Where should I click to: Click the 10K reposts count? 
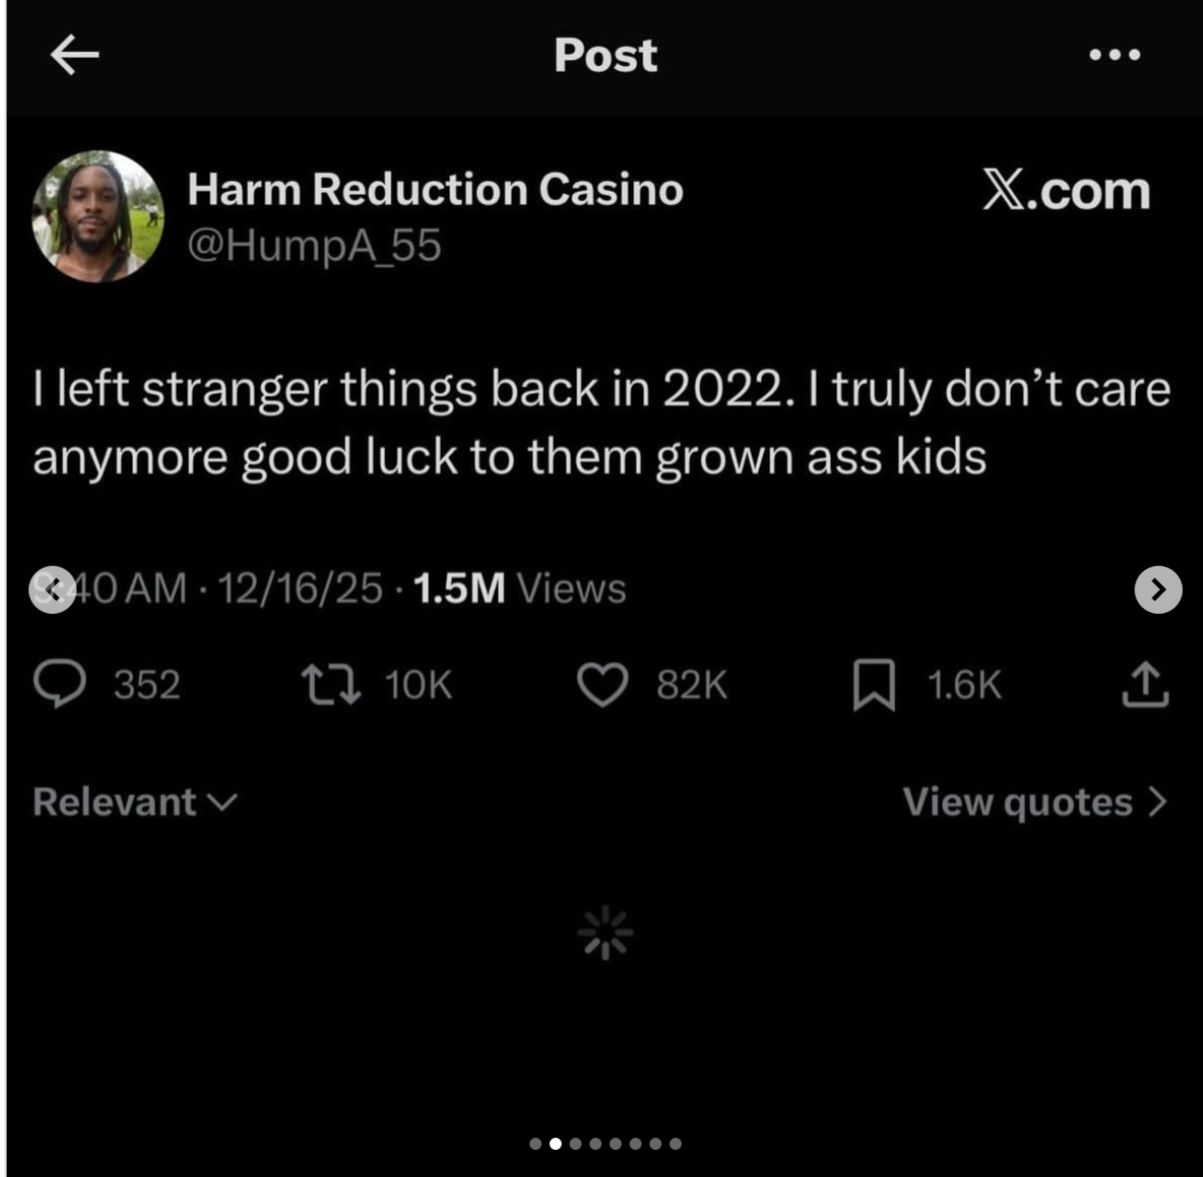(418, 686)
